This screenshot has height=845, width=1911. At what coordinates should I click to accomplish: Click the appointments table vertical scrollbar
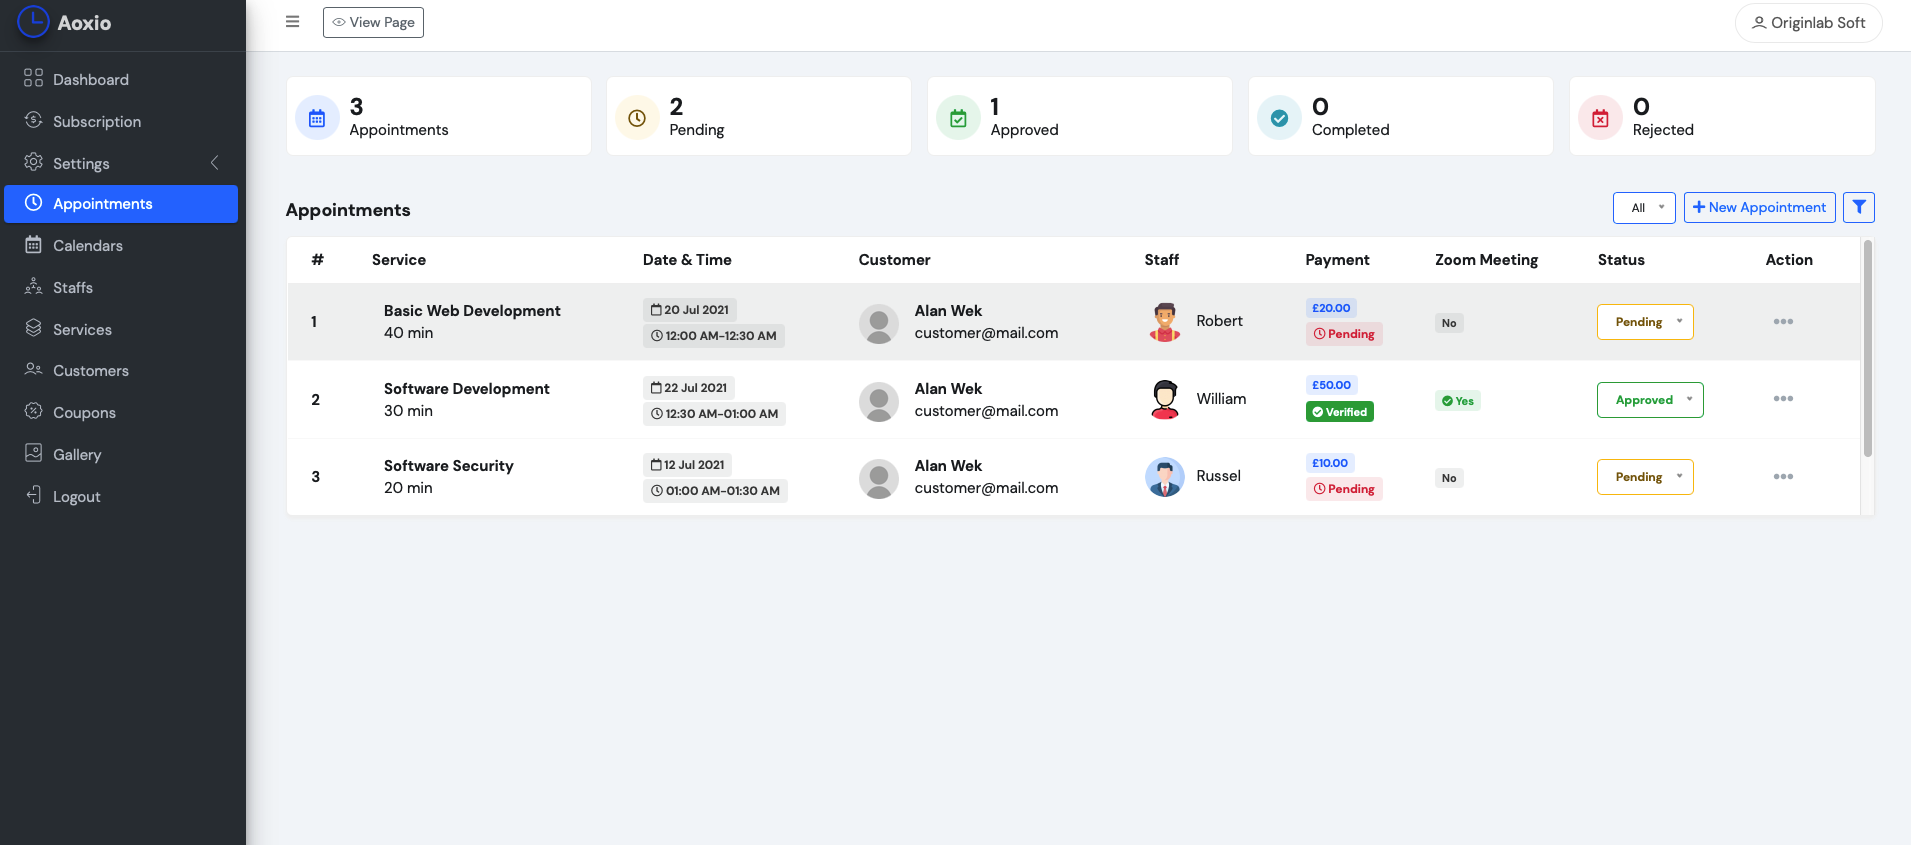(1867, 350)
